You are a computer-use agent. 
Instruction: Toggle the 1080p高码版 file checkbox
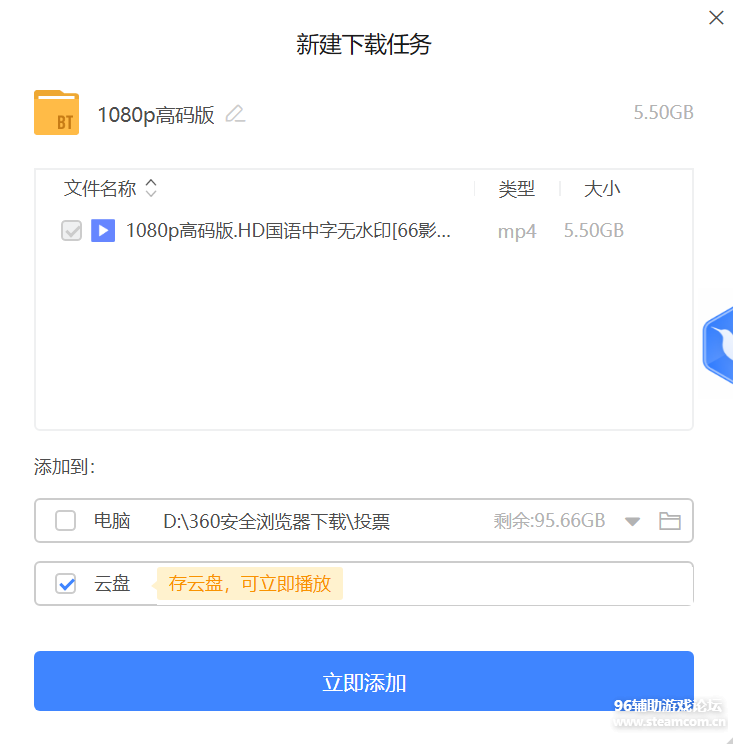(71, 231)
